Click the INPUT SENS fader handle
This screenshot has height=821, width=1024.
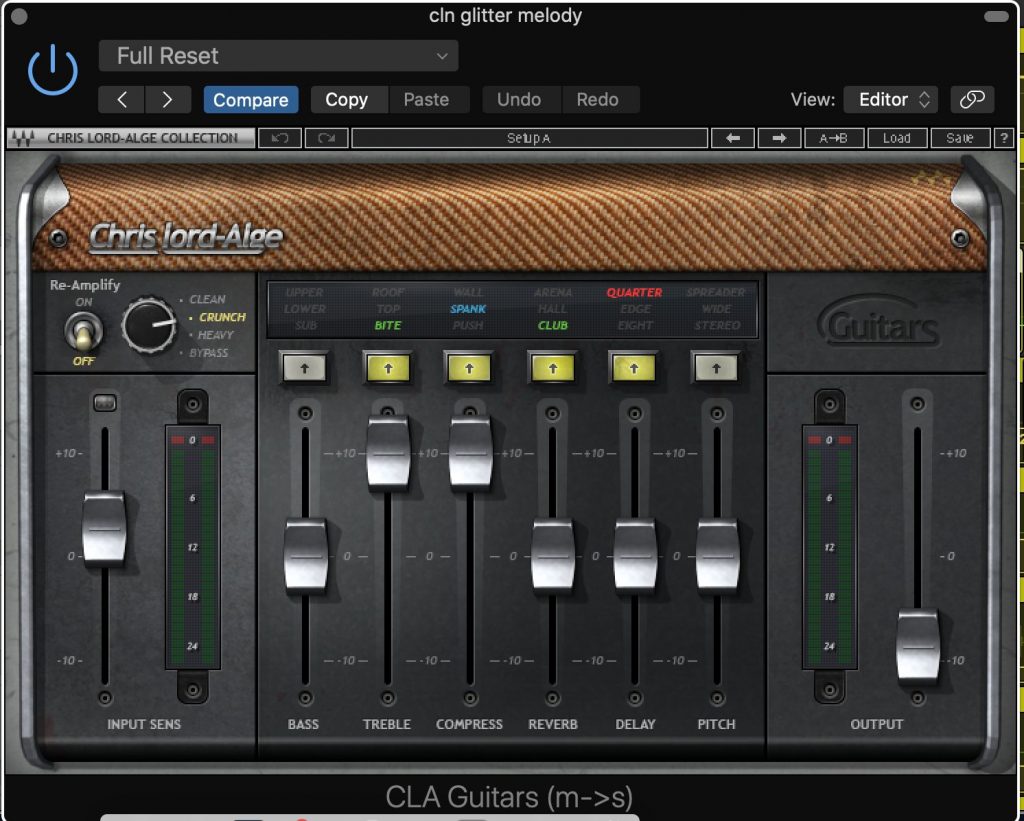[104, 528]
